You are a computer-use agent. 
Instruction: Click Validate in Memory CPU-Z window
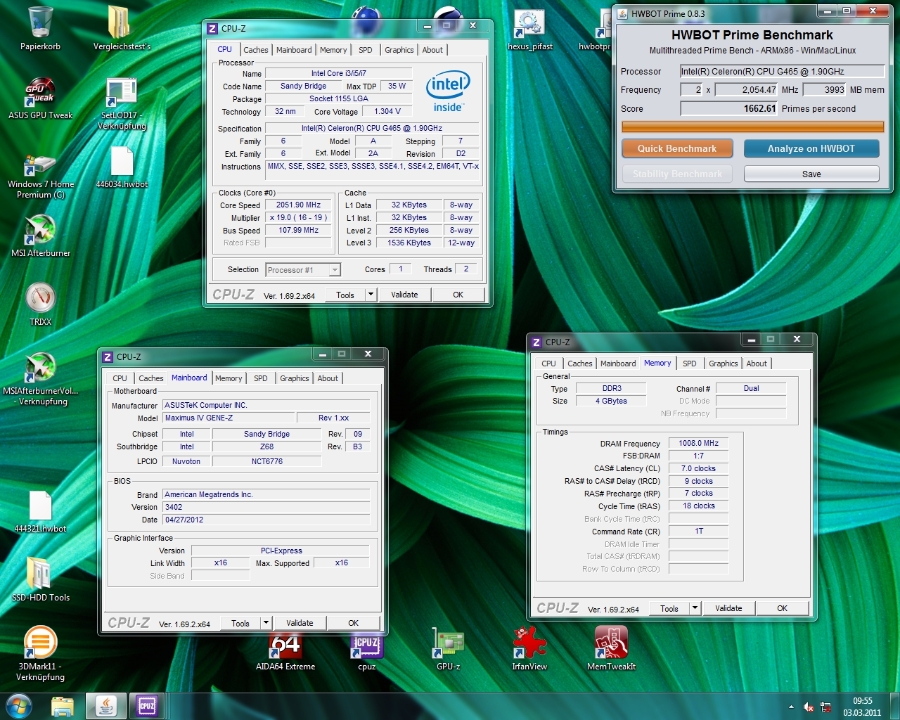(x=728, y=608)
